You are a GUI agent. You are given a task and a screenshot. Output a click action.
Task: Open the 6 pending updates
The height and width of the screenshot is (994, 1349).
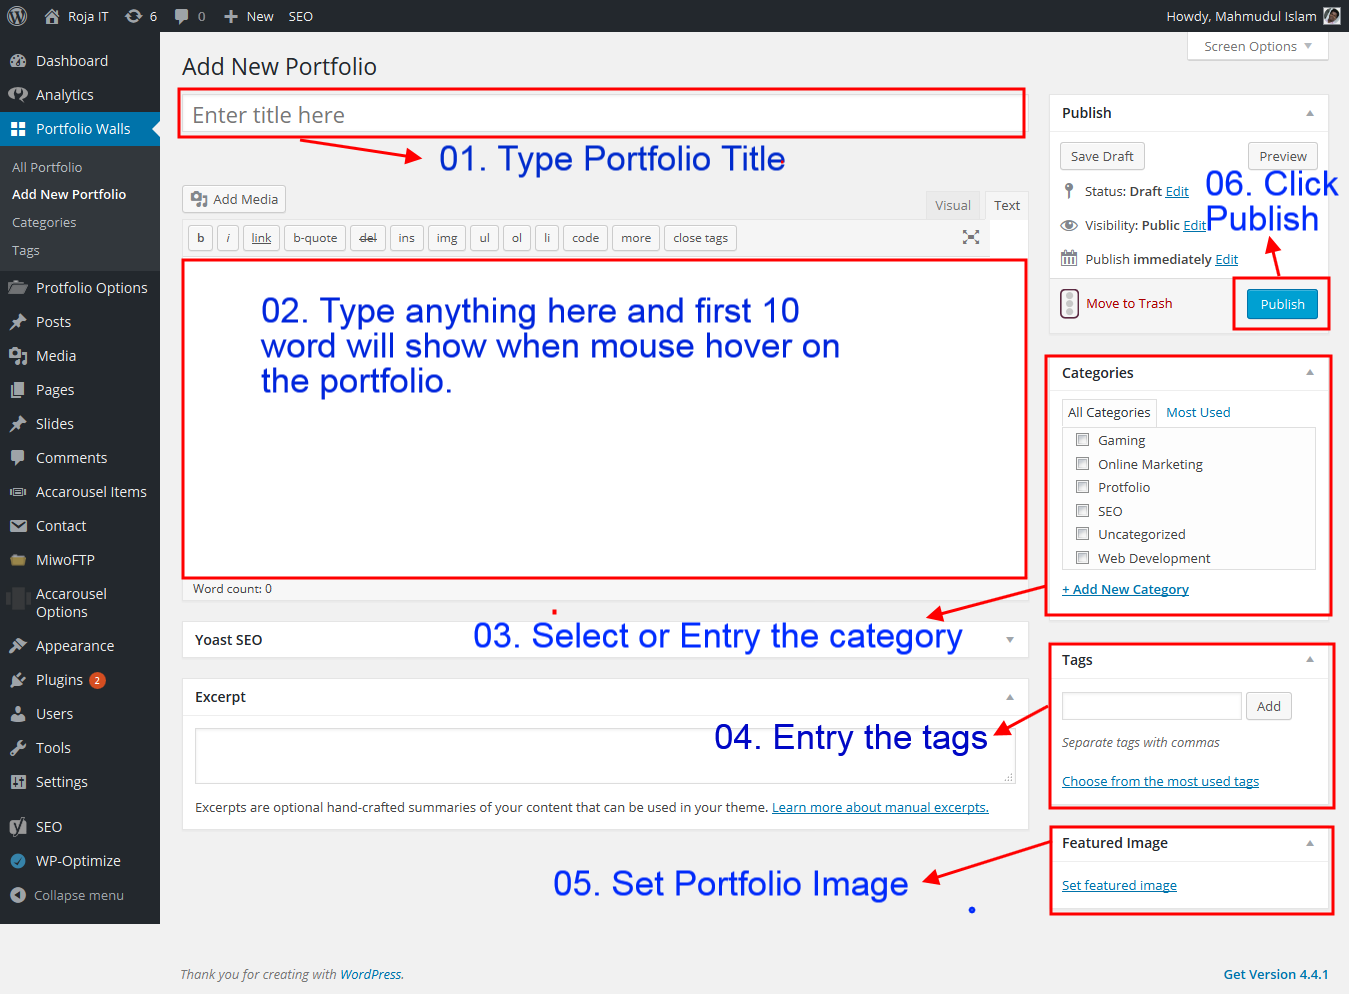point(141,16)
